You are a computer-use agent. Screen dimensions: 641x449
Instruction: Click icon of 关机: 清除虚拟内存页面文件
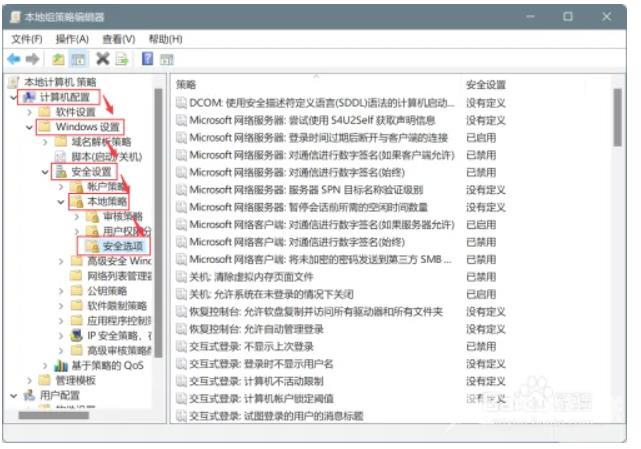[x=181, y=277]
